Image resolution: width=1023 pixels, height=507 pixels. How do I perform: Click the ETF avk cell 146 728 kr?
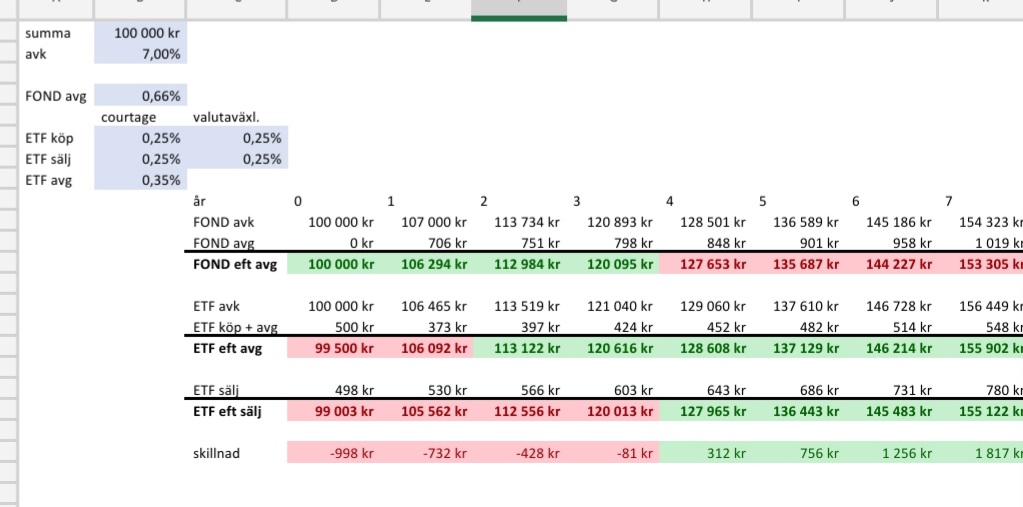tap(891, 306)
